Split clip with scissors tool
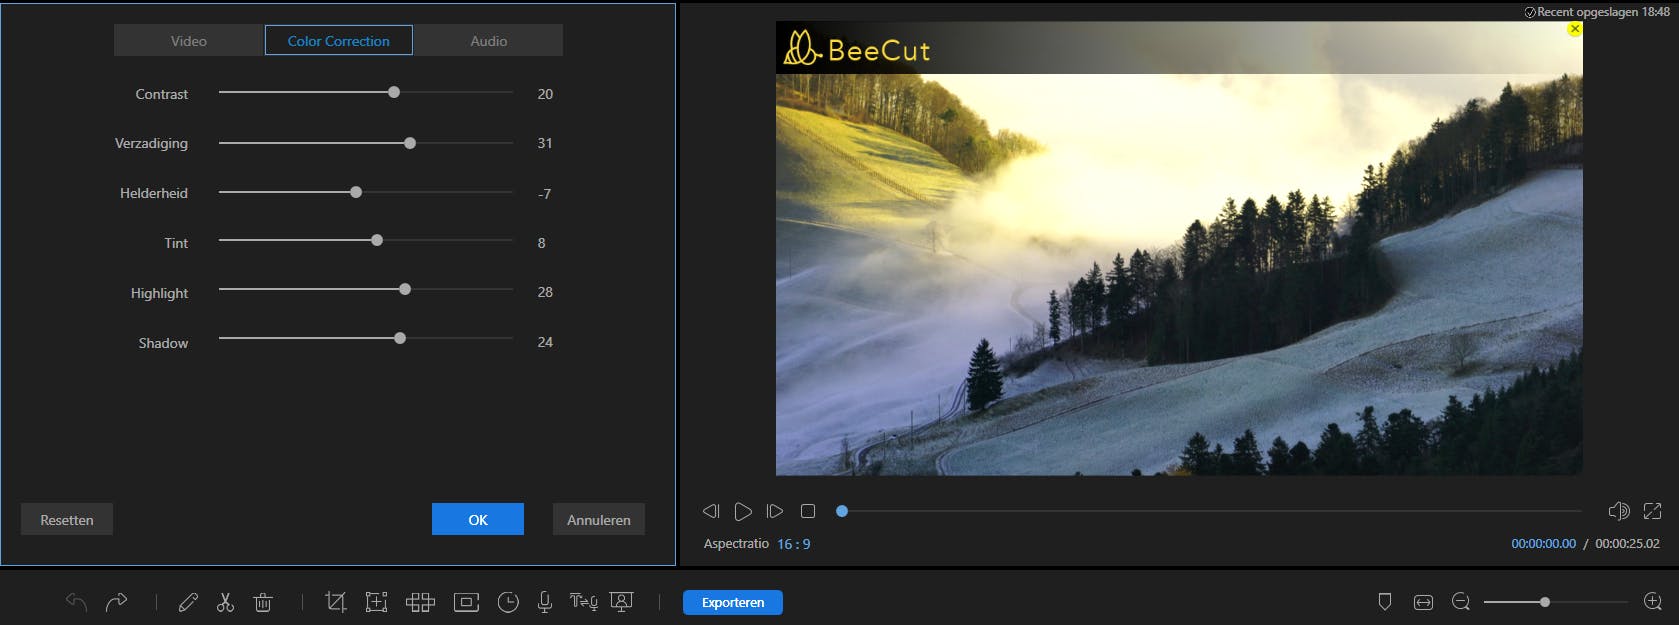Screen dimensions: 1679x625 click(x=225, y=602)
